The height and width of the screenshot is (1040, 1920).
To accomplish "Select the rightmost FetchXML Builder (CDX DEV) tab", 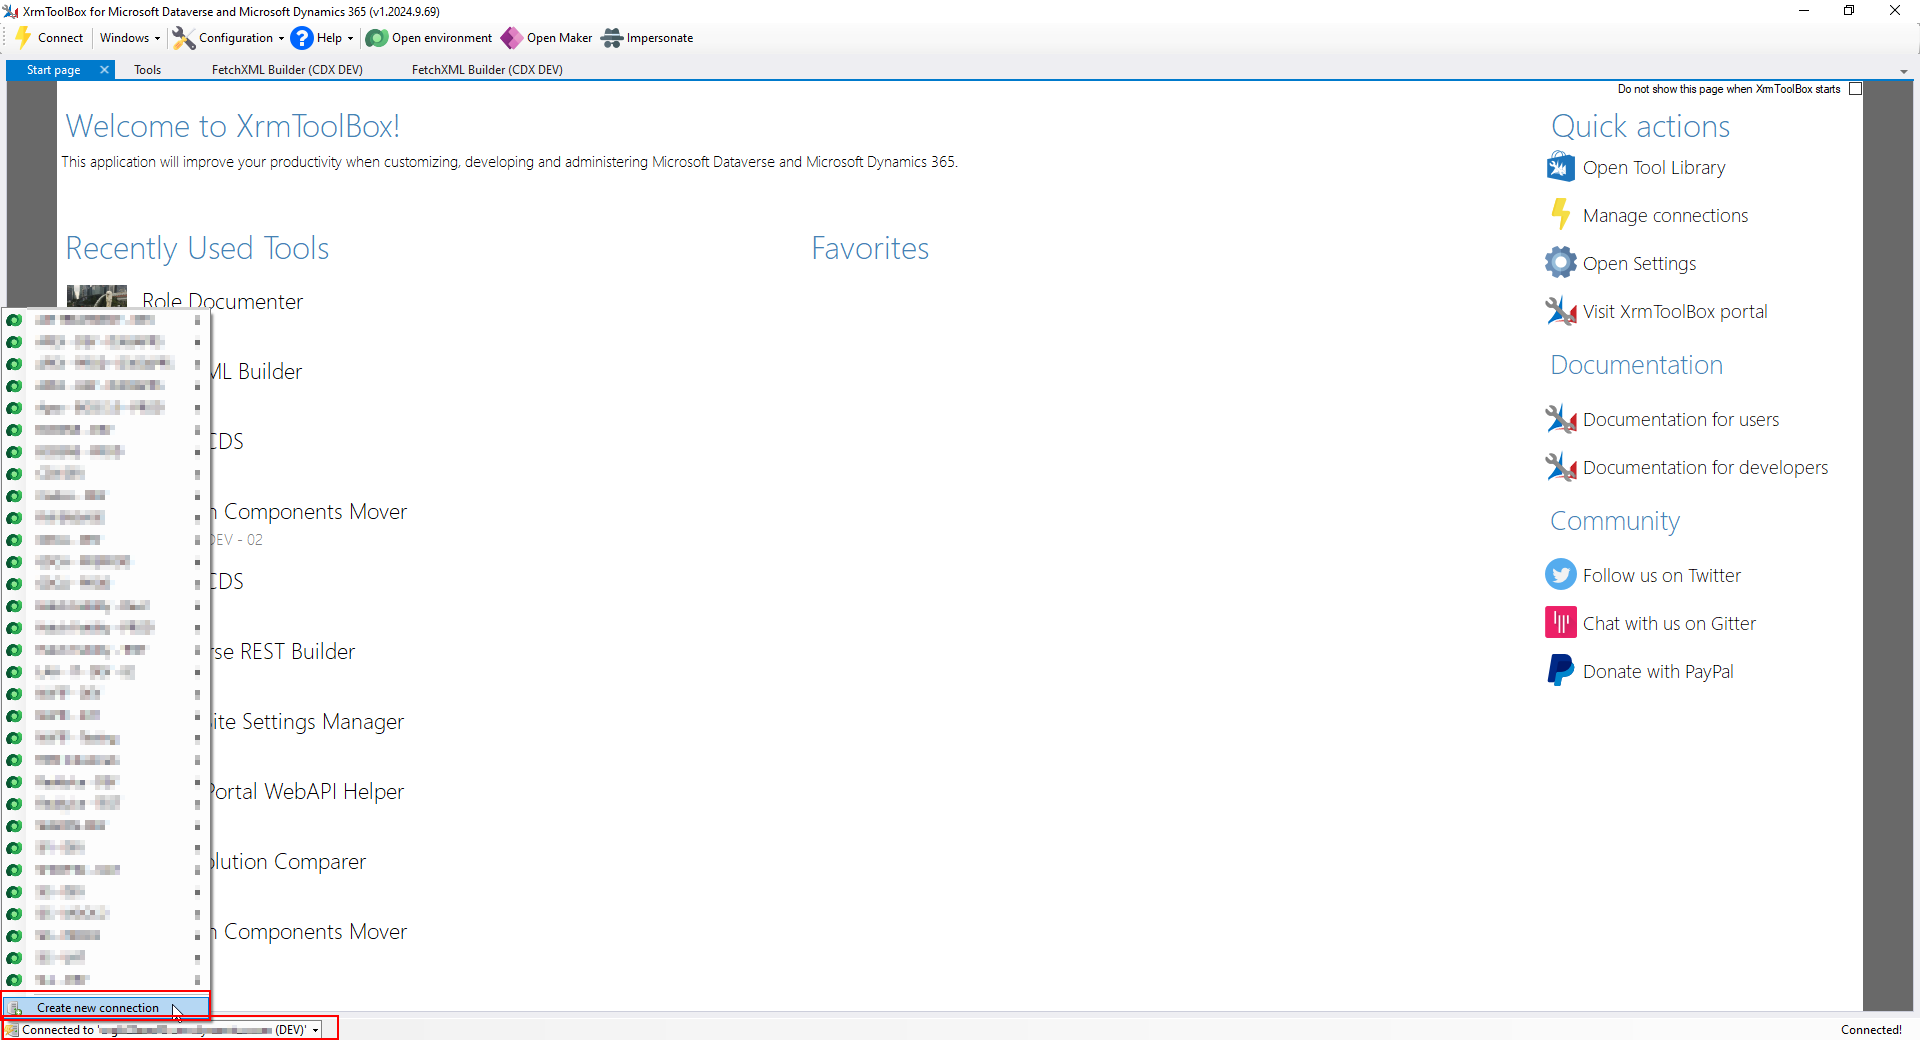I will click(x=487, y=70).
